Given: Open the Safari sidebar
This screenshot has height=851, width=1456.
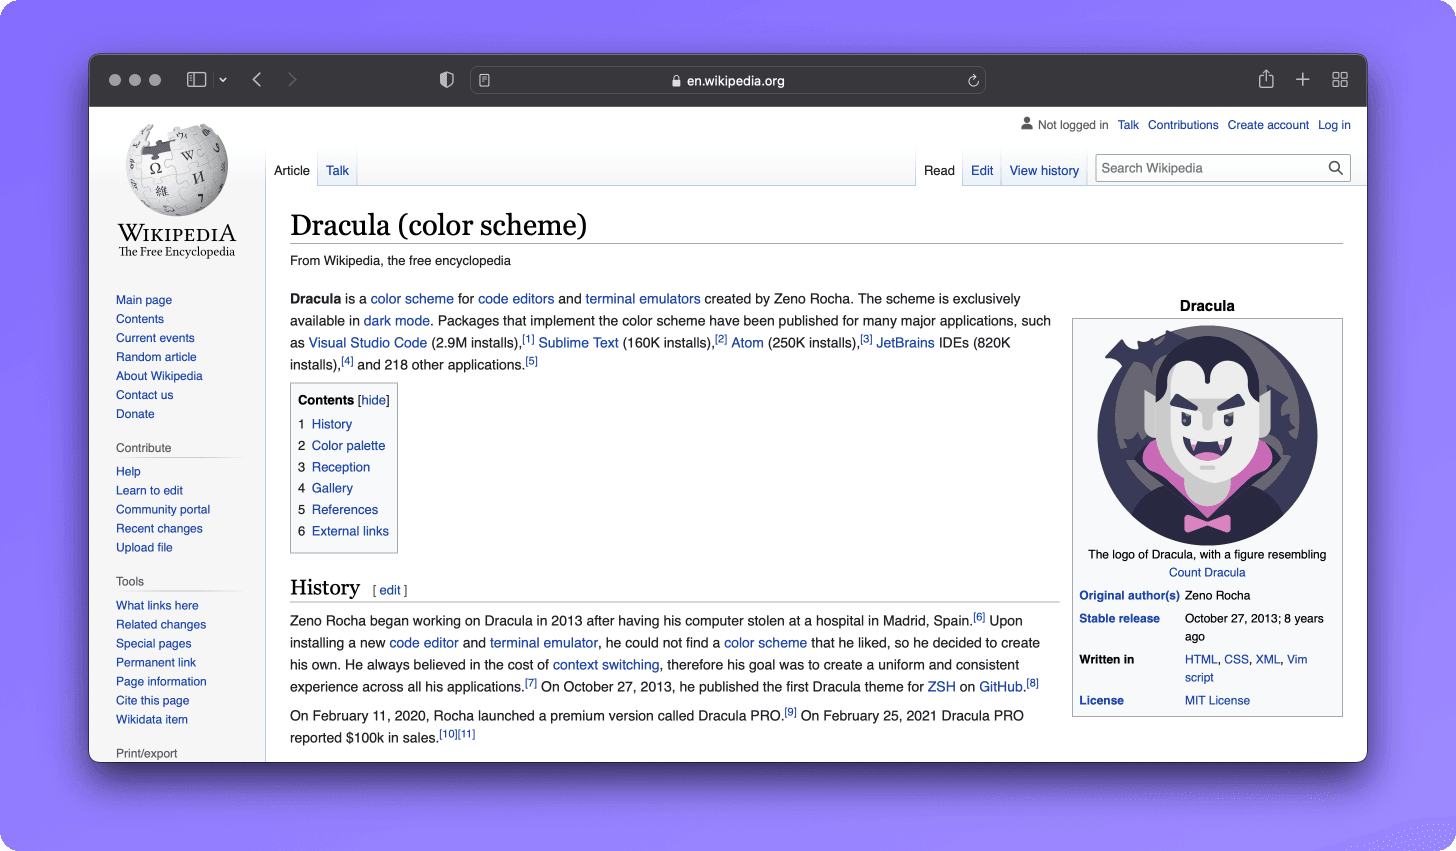Looking at the screenshot, I should 196,78.
